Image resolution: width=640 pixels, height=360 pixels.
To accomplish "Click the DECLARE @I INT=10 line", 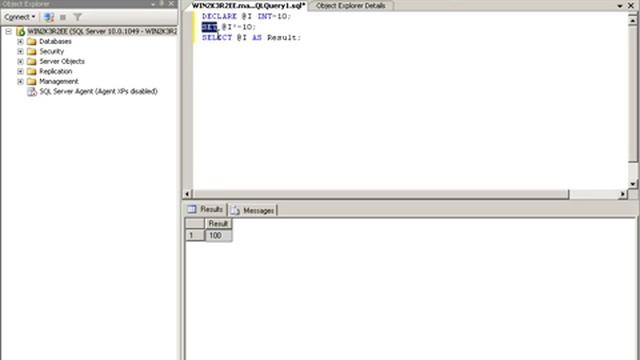I will [247, 16].
